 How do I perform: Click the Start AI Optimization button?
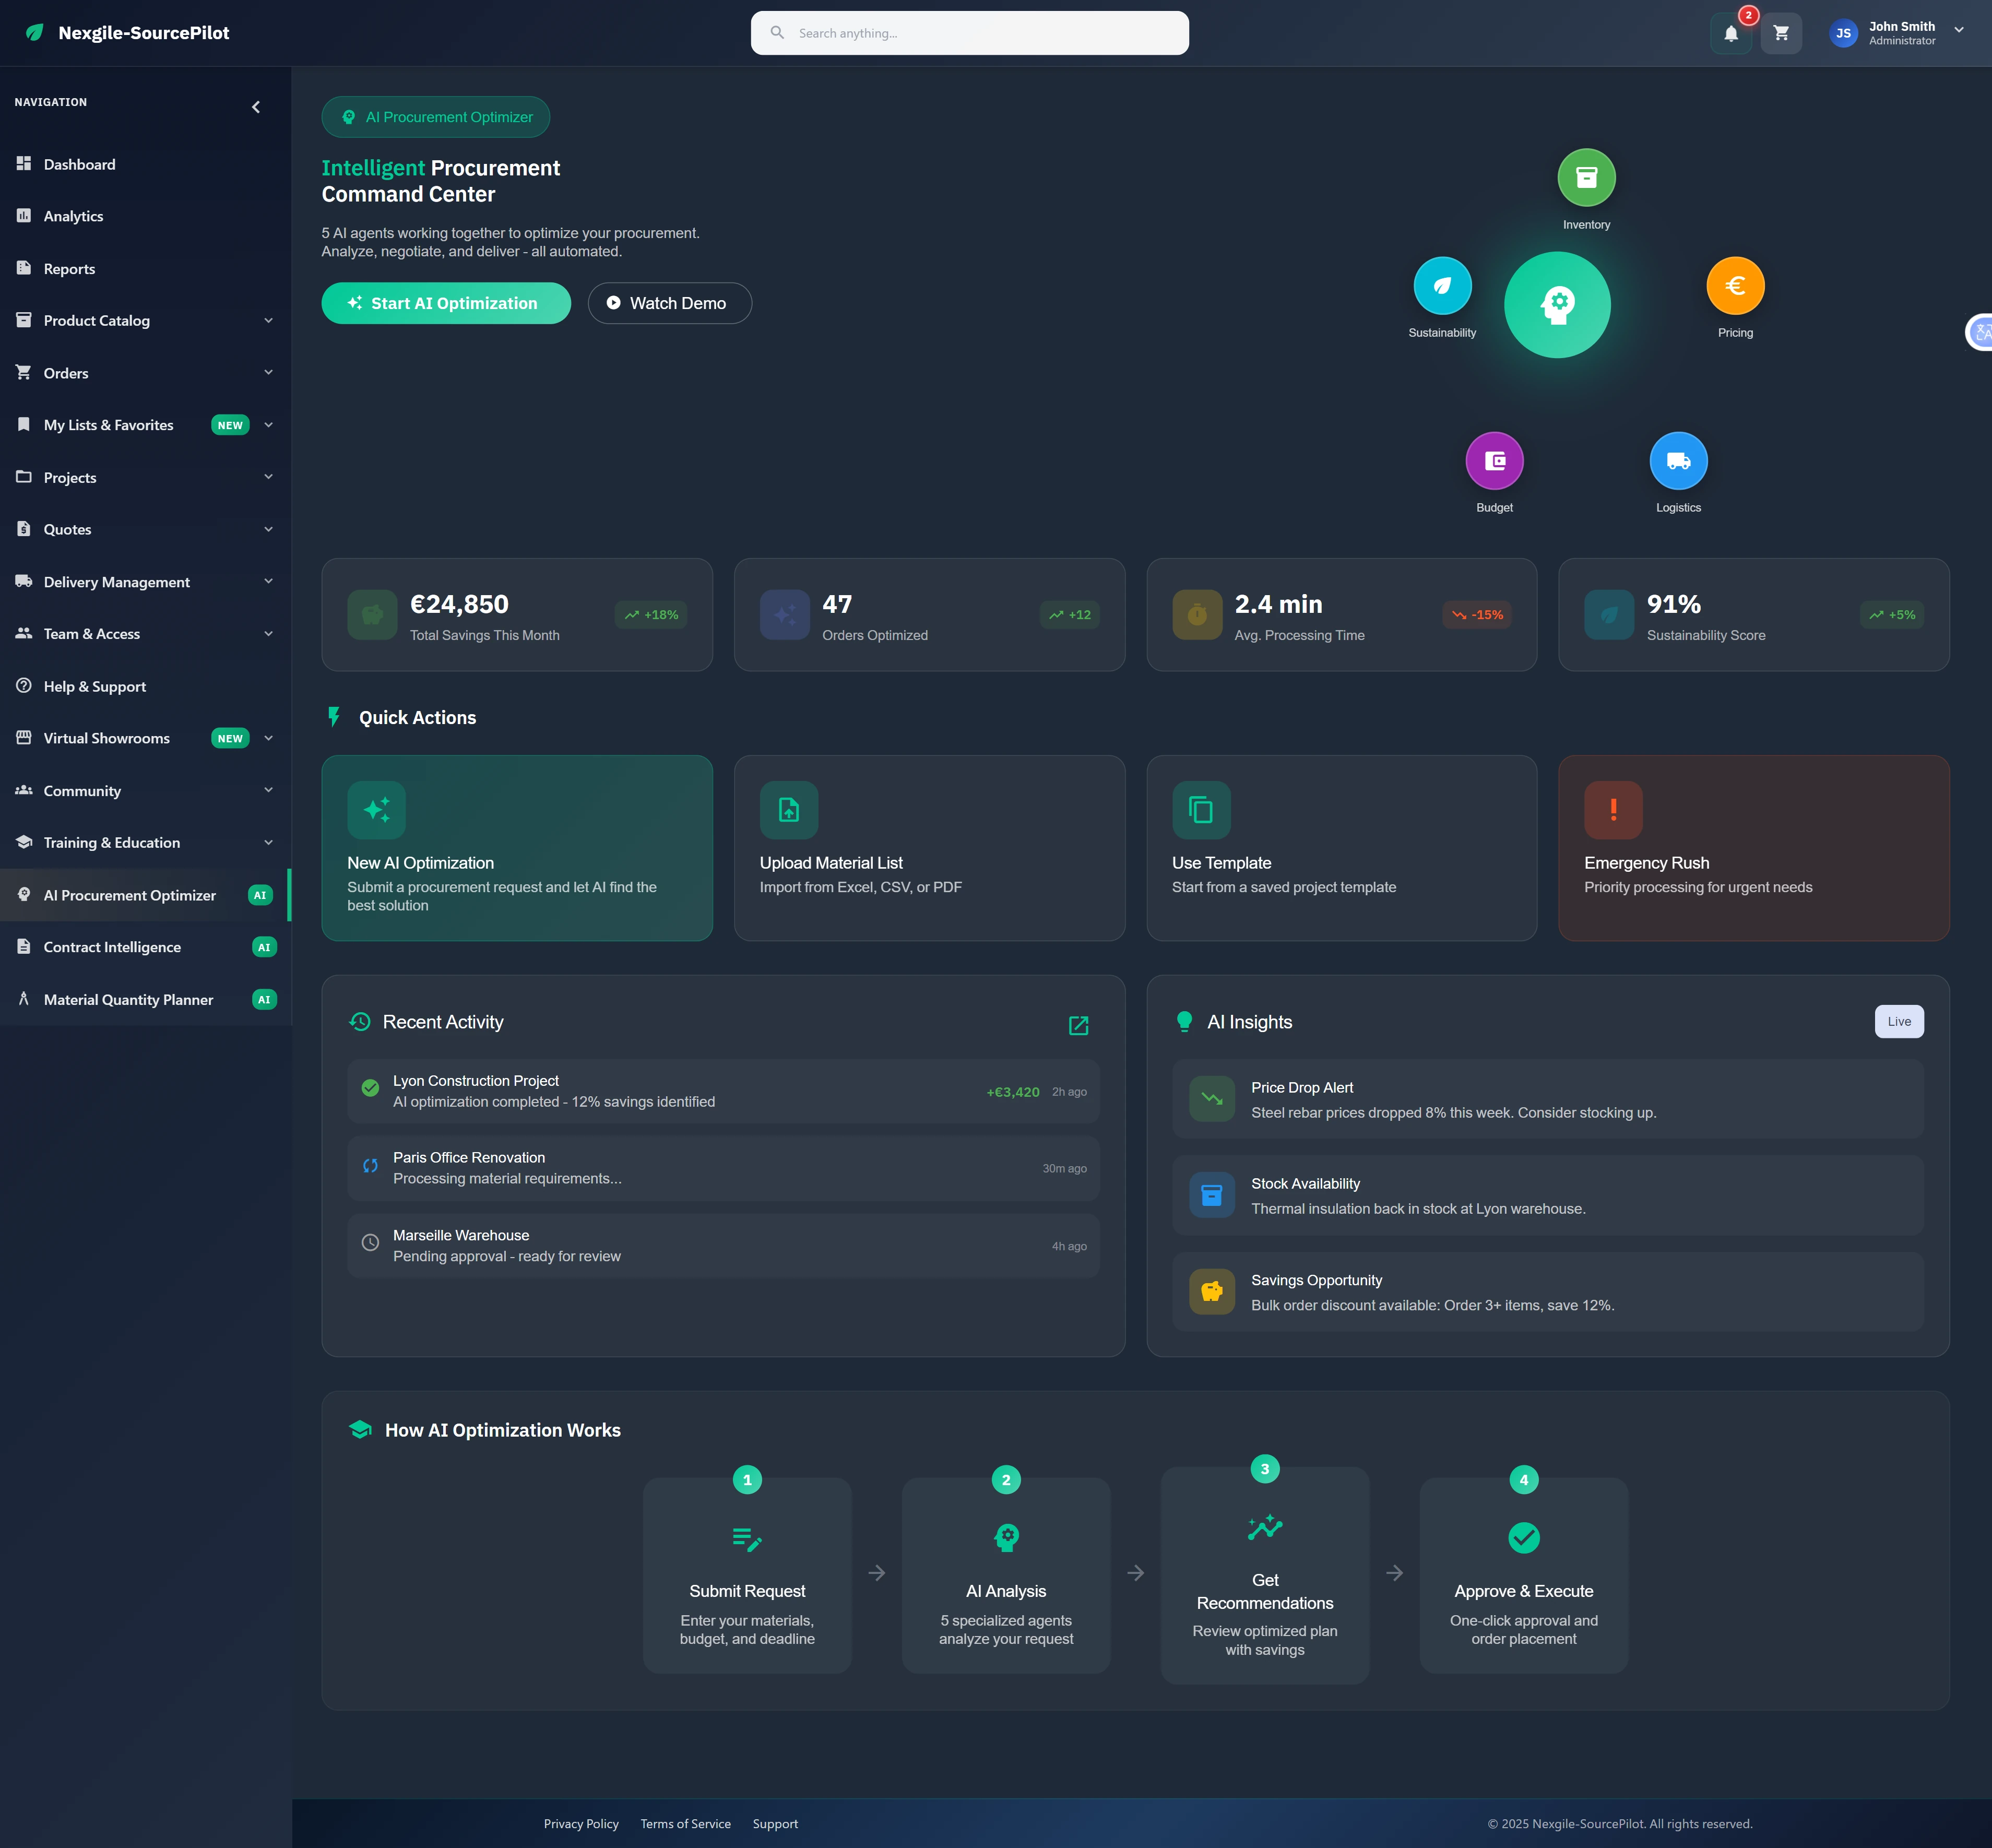click(x=445, y=302)
